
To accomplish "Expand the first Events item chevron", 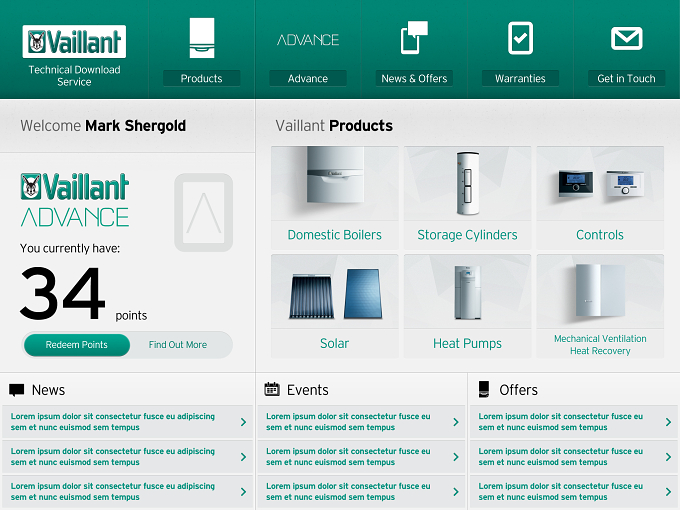I will [456, 422].
